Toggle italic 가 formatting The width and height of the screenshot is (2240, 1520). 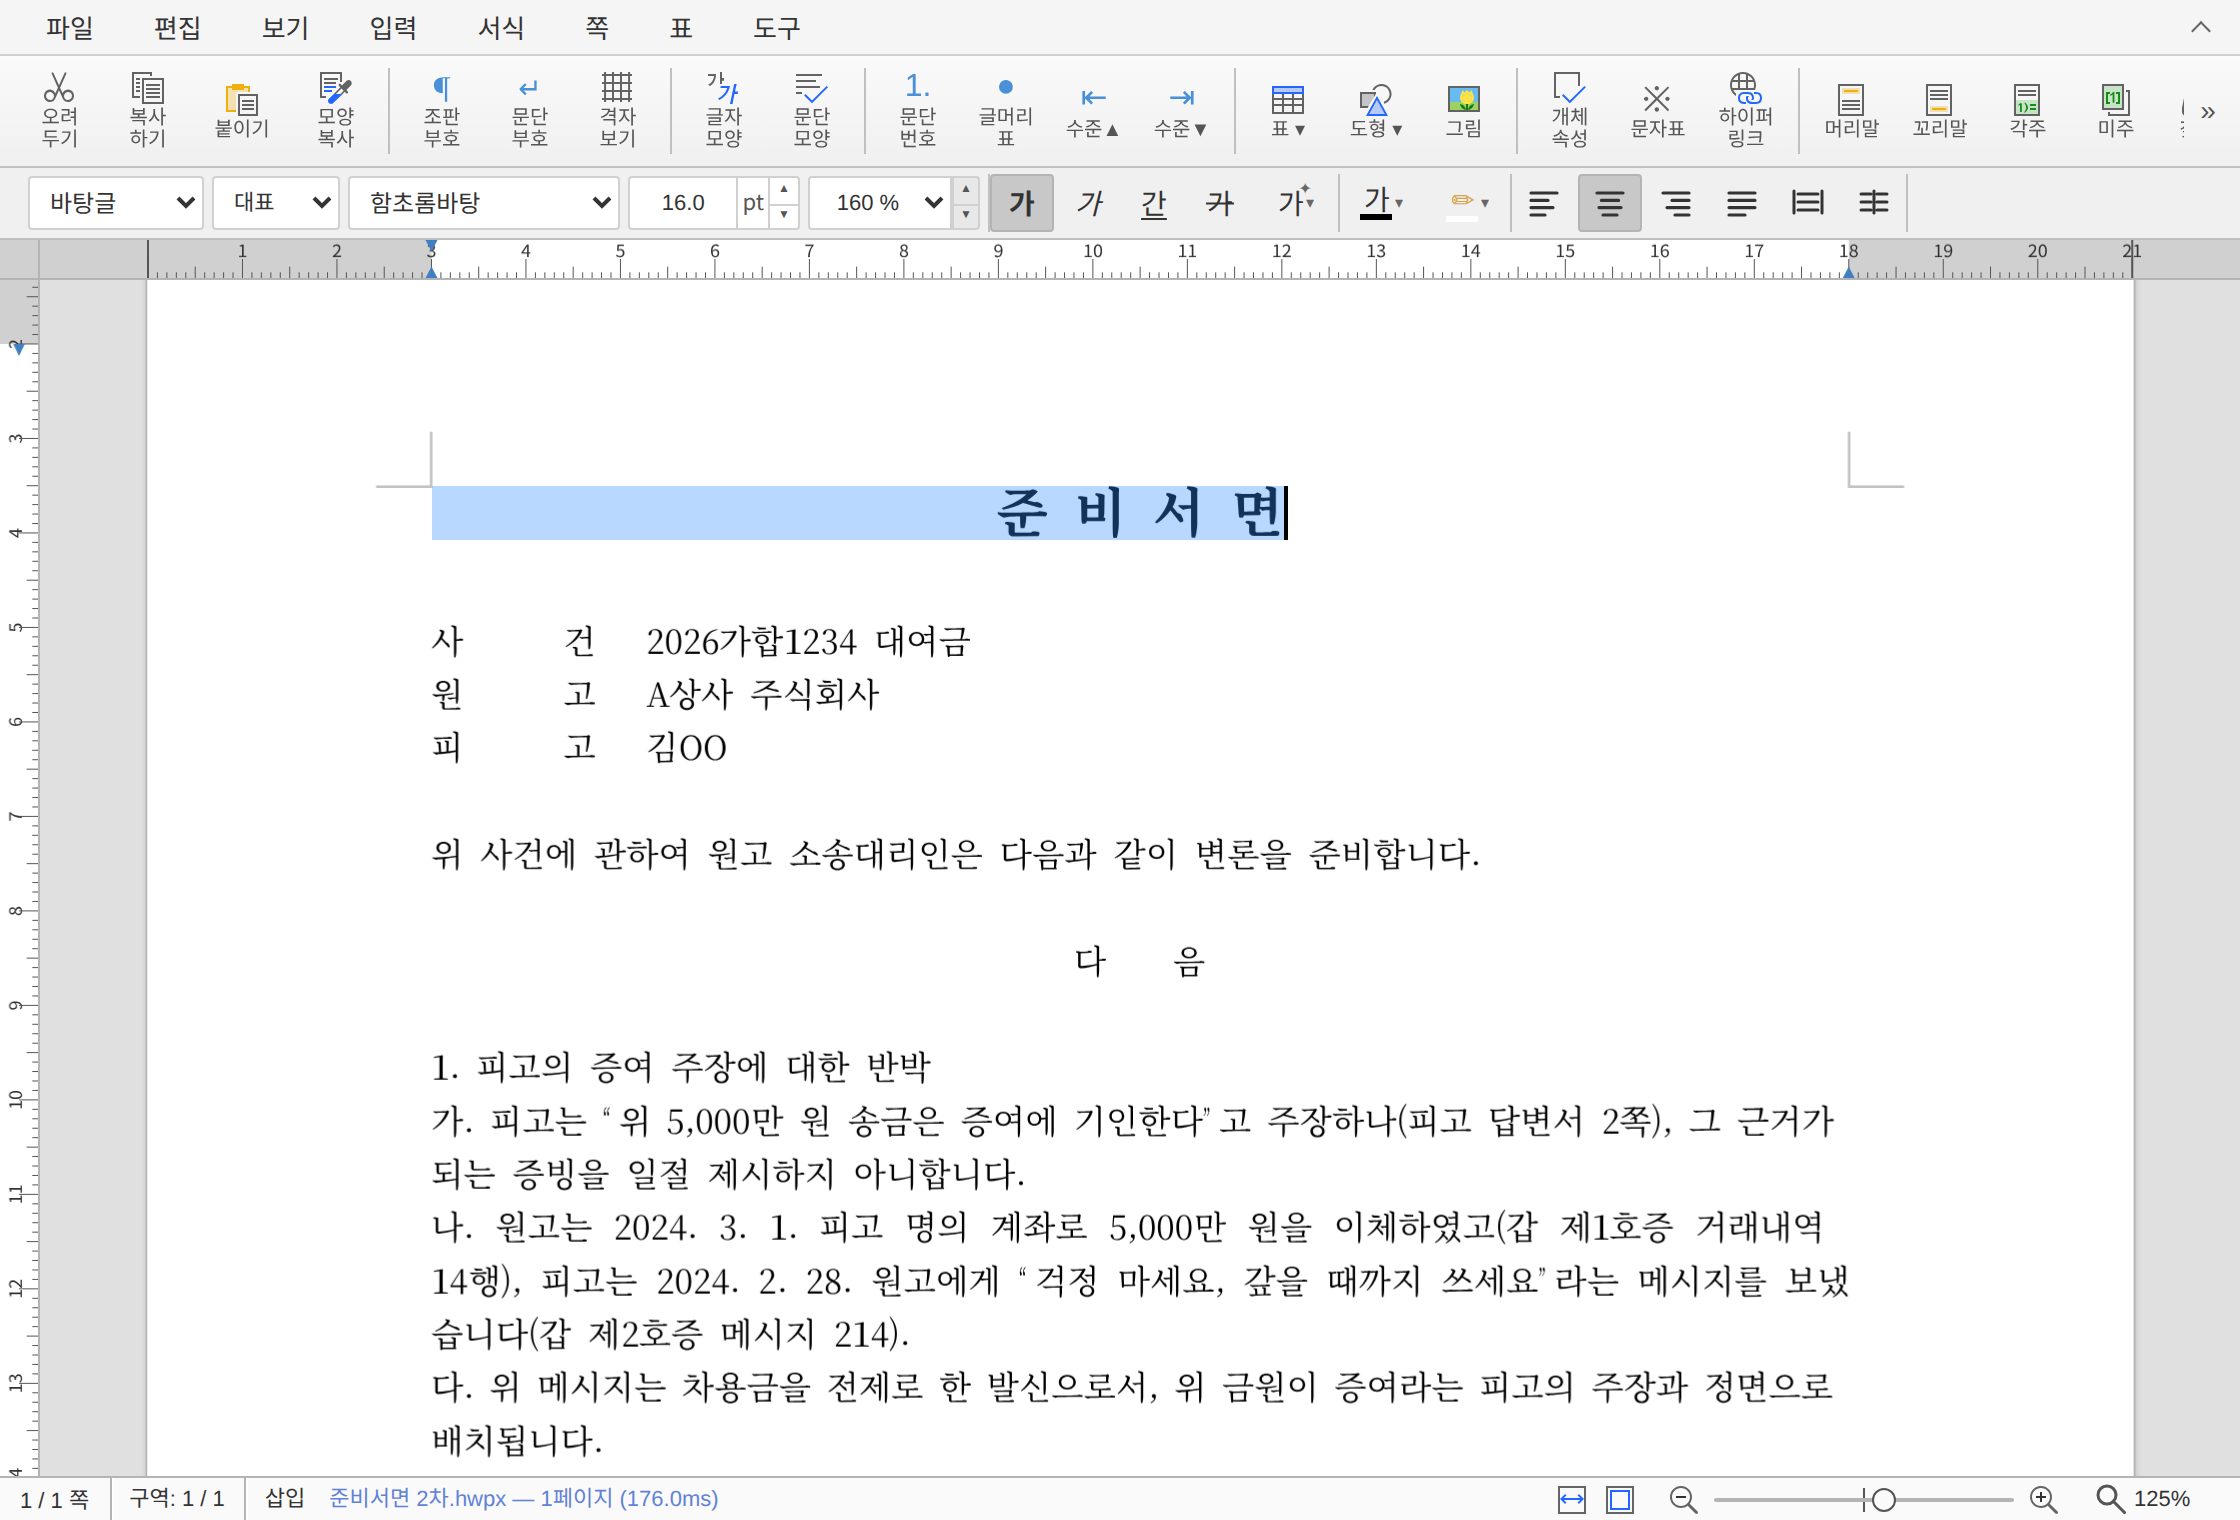(1089, 203)
